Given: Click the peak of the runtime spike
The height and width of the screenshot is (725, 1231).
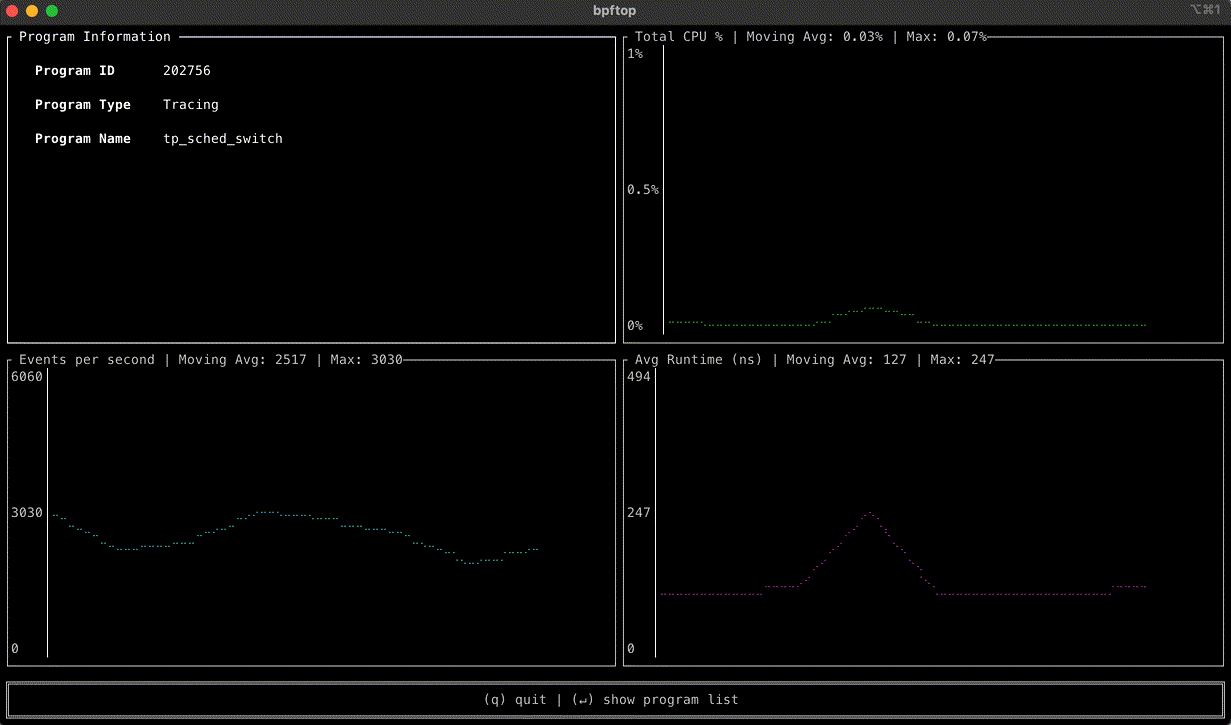Looking at the screenshot, I should point(868,513).
